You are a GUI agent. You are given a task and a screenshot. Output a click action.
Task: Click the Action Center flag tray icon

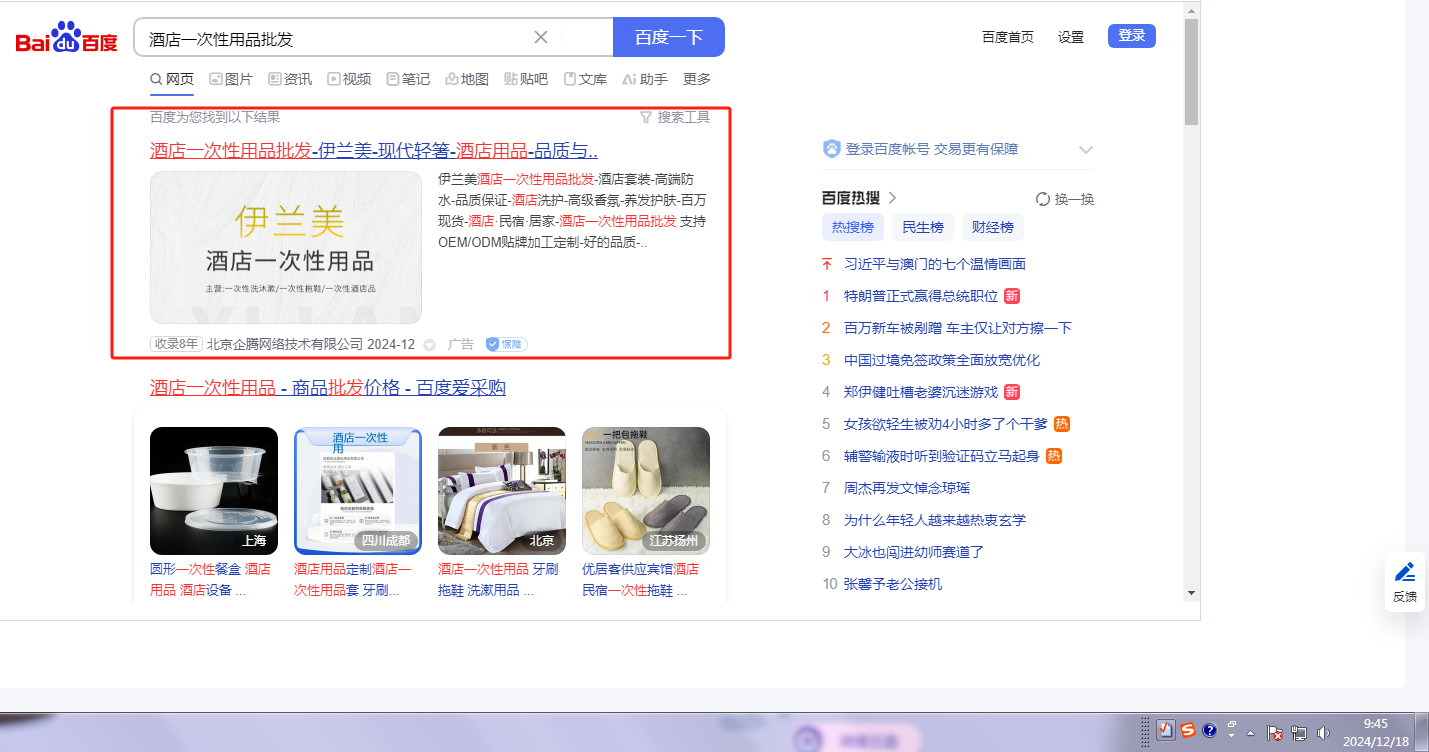(1276, 732)
